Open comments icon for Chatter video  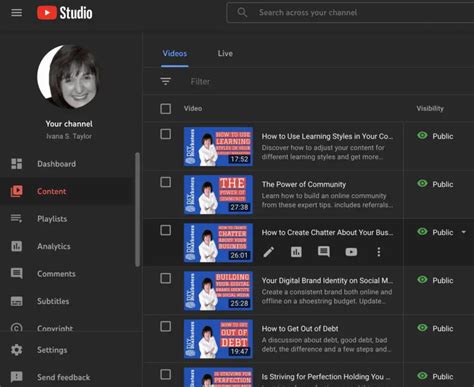click(x=324, y=252)
